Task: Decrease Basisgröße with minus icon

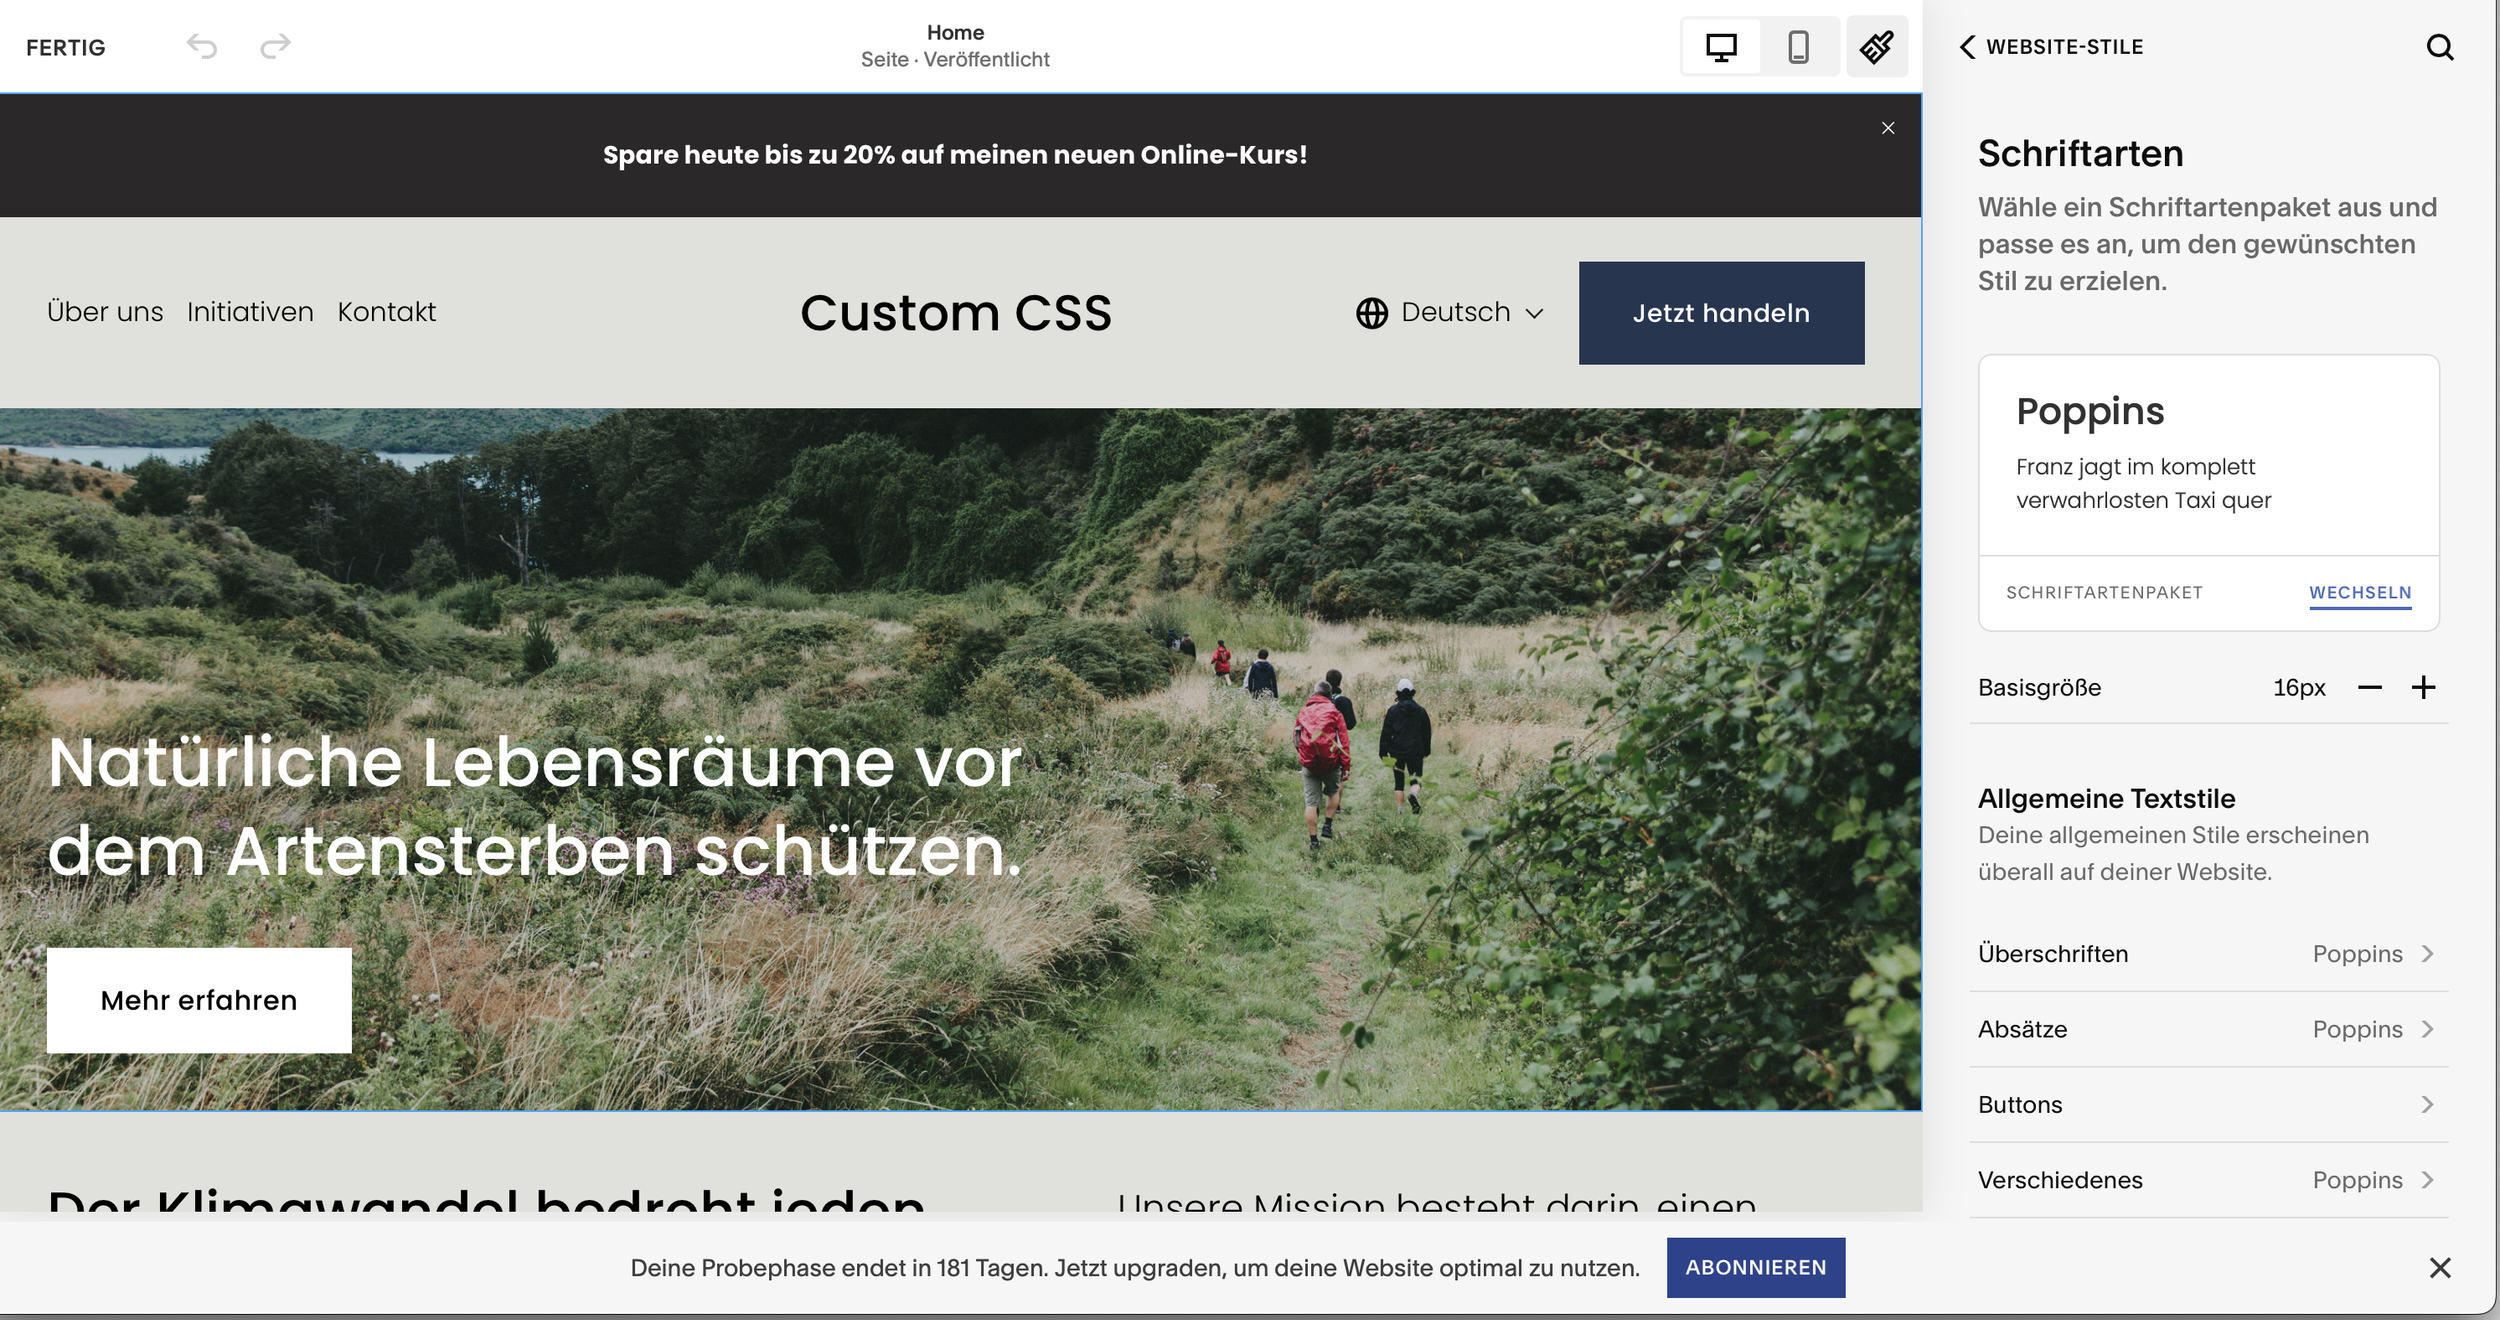Action: coord(2370,688)
